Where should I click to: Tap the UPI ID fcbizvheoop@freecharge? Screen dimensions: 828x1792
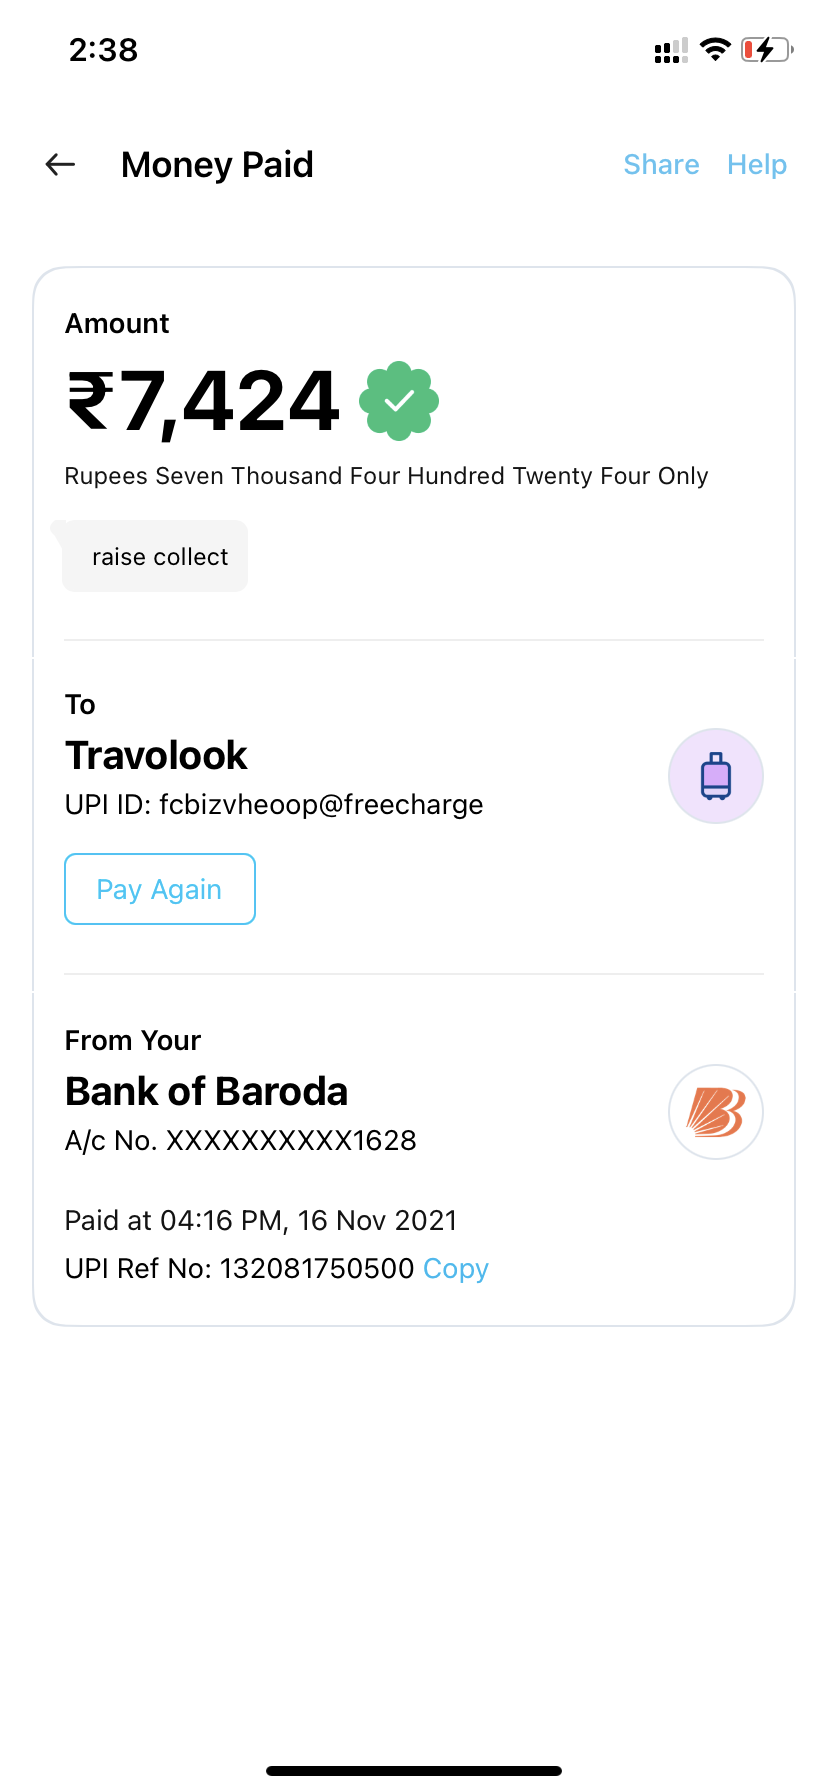(x=274, y=805)
